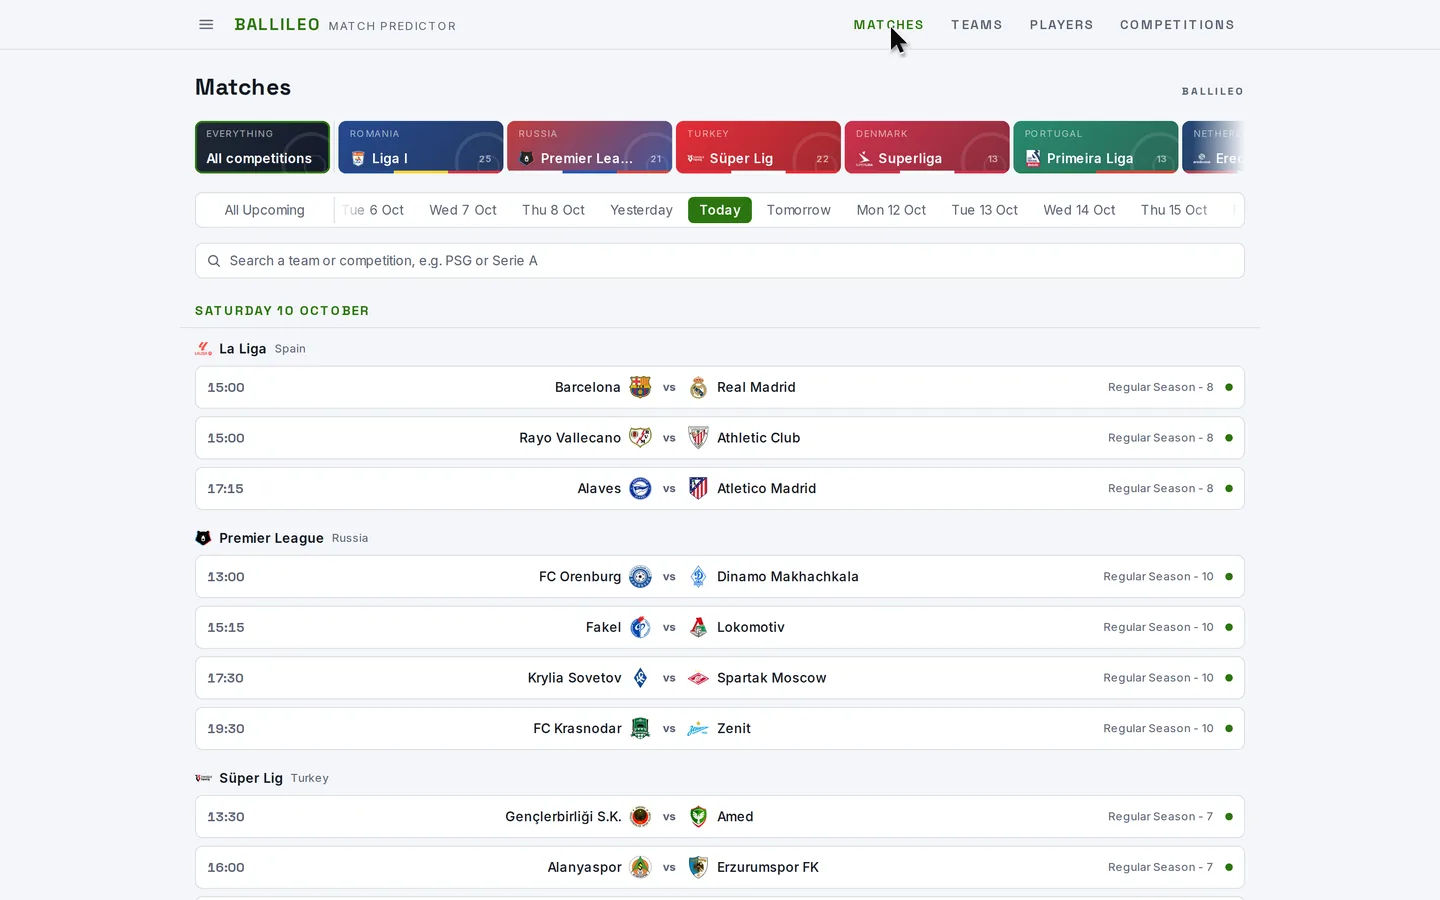Click the FC Orenburg crest
The width and height of the screenshot is (1440, 900).
(x=640, y=577)
